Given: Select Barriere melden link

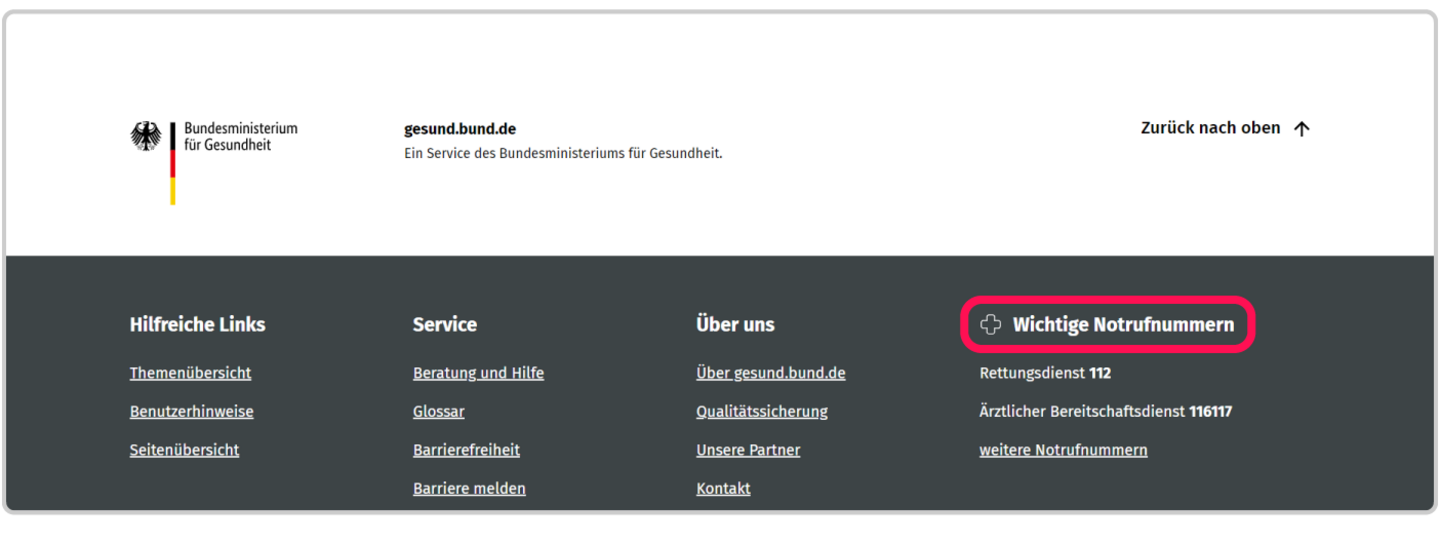Looking at the screenshot, I should point(469,489).
